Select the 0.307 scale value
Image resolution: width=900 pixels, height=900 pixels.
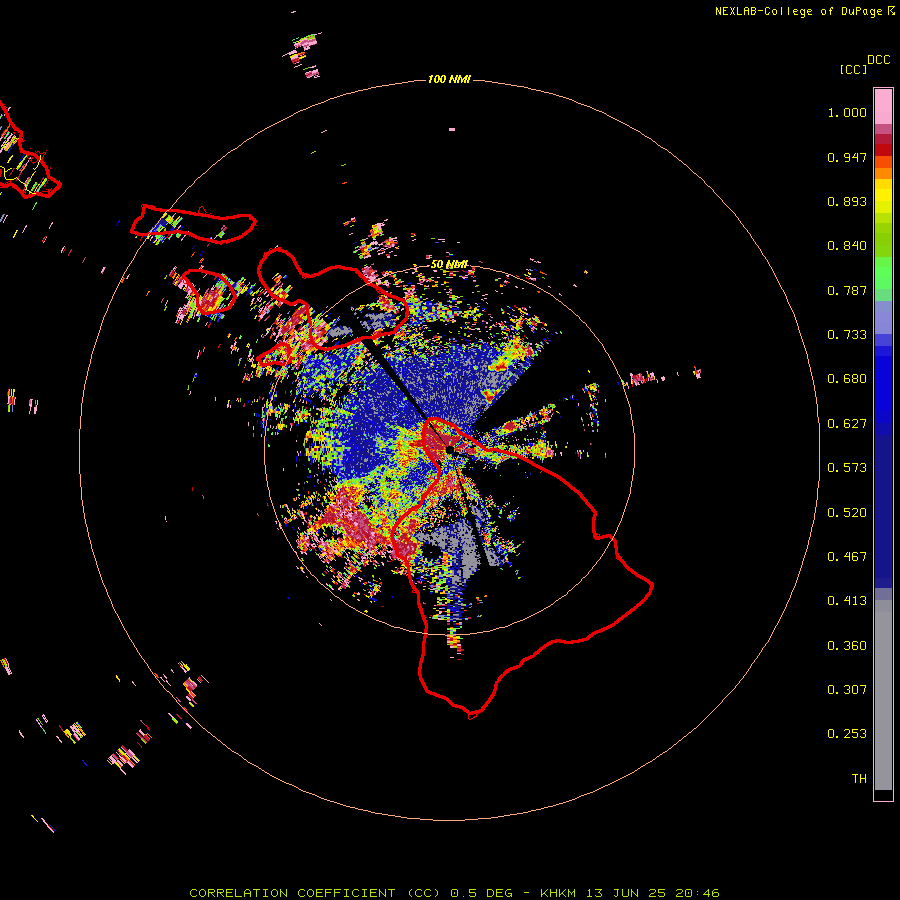847,690
